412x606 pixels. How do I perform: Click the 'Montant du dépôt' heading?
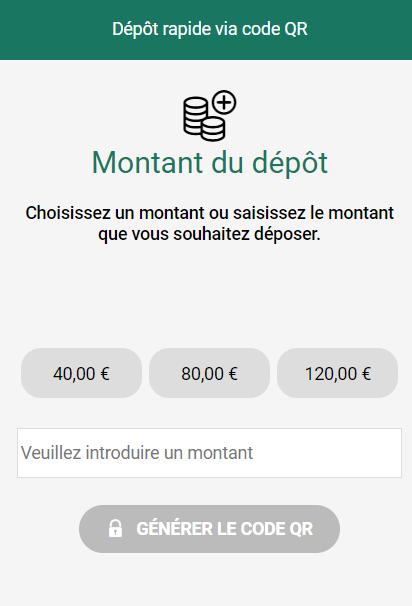pos(209,163)
